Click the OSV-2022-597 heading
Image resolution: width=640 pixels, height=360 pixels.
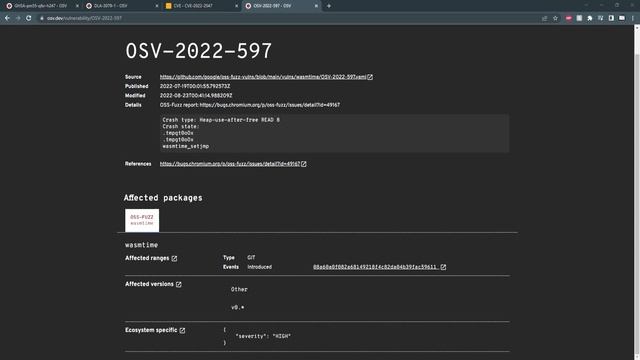pos(198,51)
